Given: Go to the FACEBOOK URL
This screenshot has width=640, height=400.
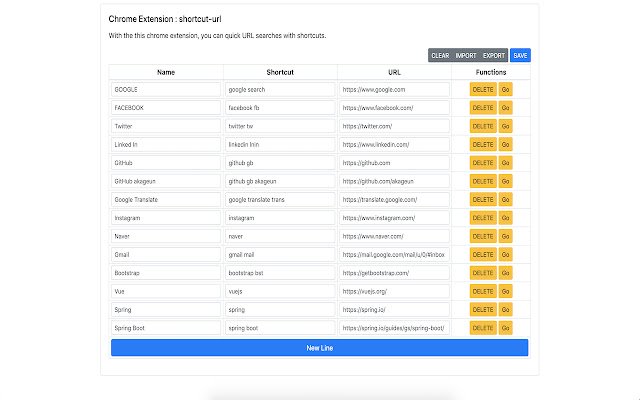Looking at the screenshot, I should [x=505, y=108].
